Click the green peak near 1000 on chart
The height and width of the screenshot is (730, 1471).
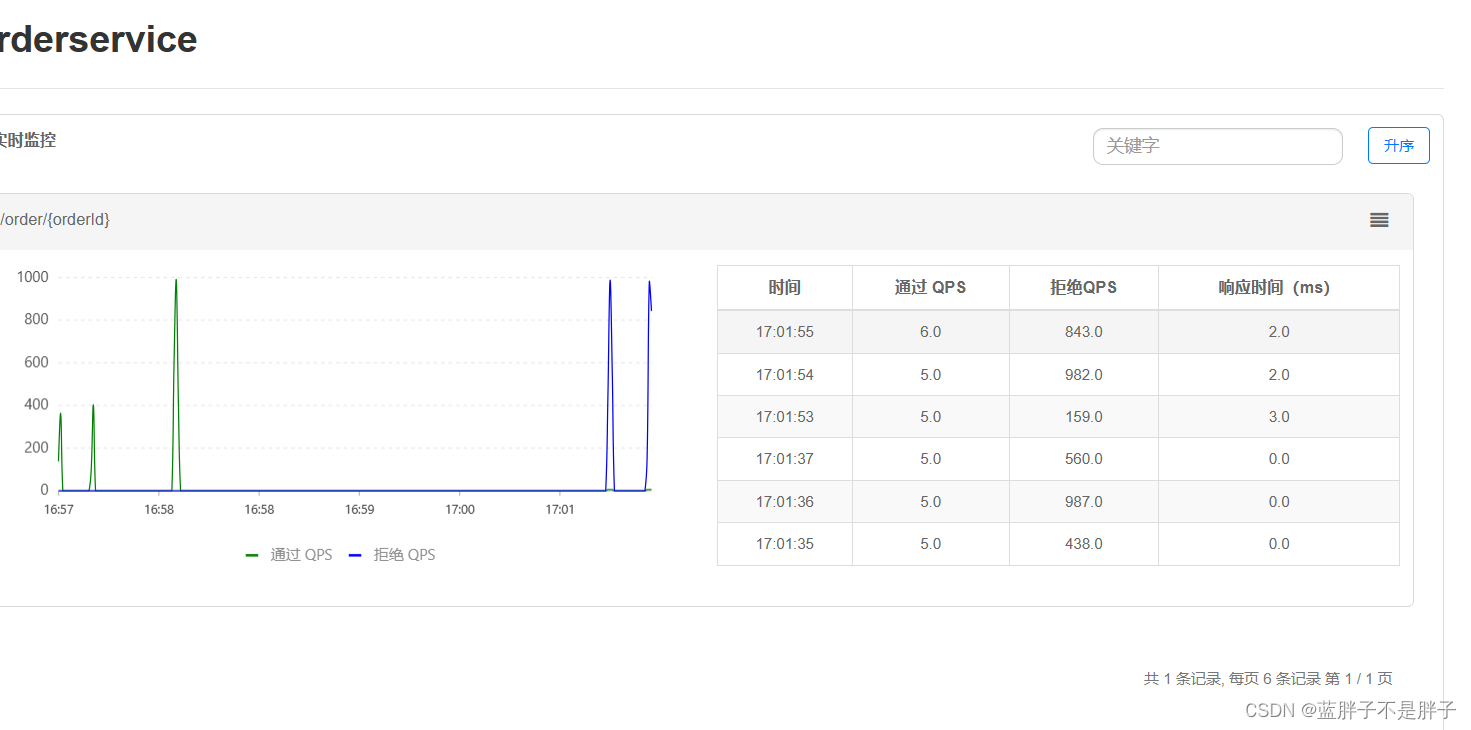coord(176,281)
